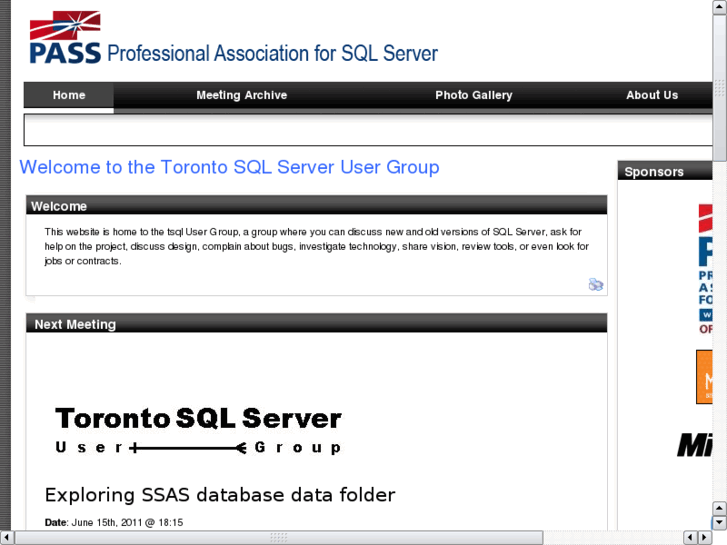Click the Professional Association for SQL Server title

click(272, 53)
